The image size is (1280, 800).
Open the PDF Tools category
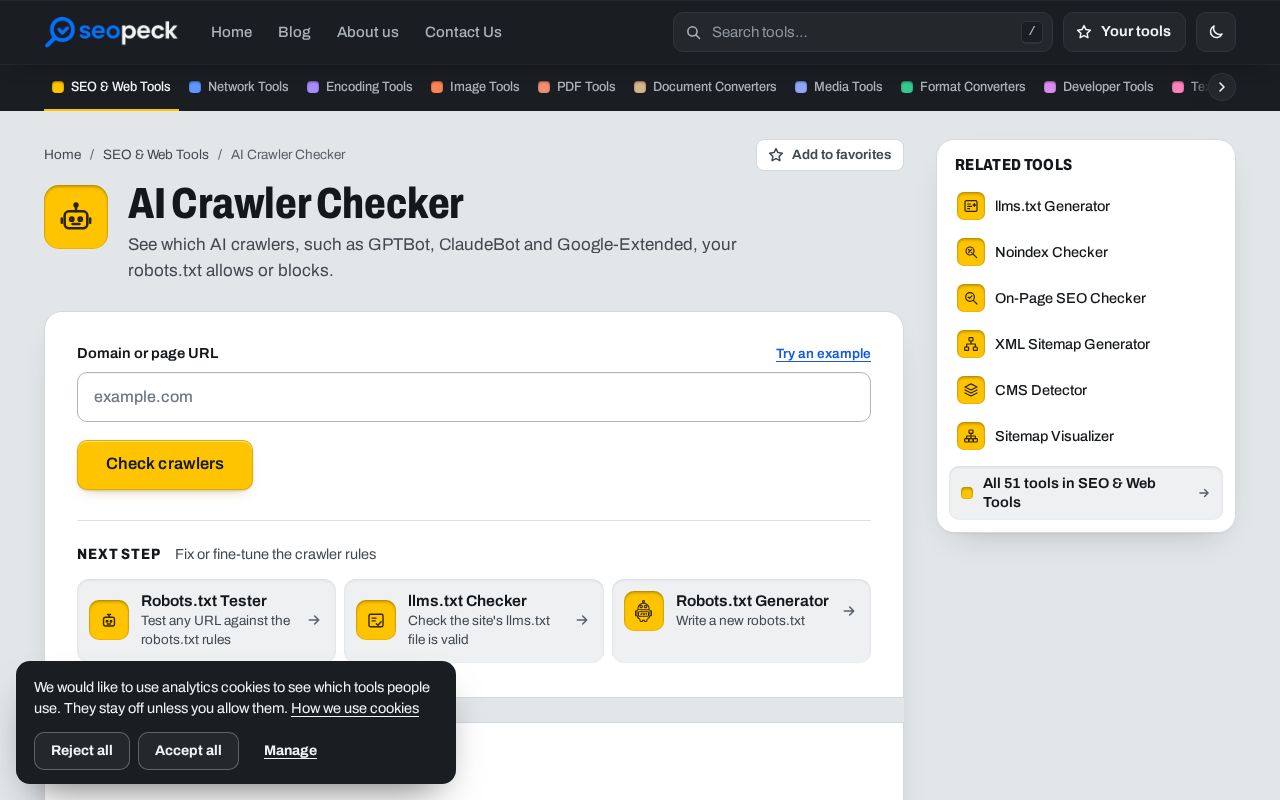577,87
